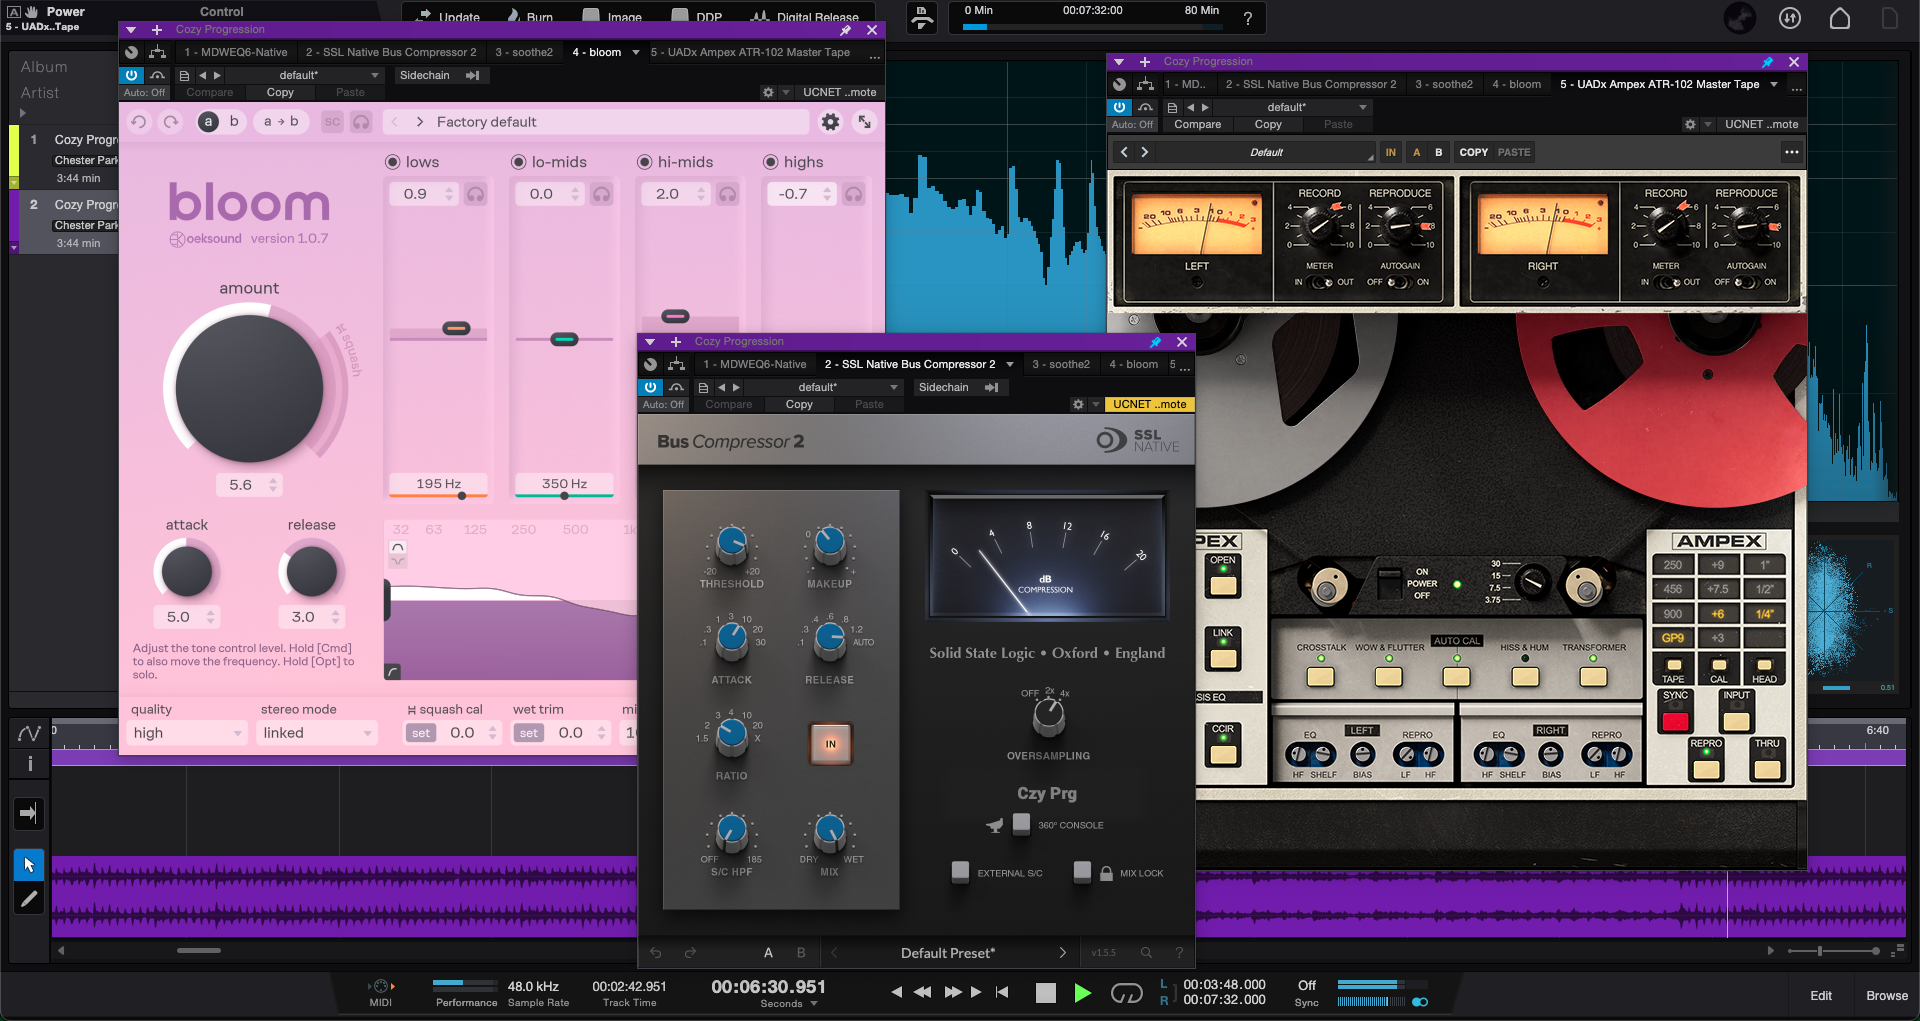Click bloom delta listen headphone icon
Screen dimensions: 1920x1021
point(361,122)
